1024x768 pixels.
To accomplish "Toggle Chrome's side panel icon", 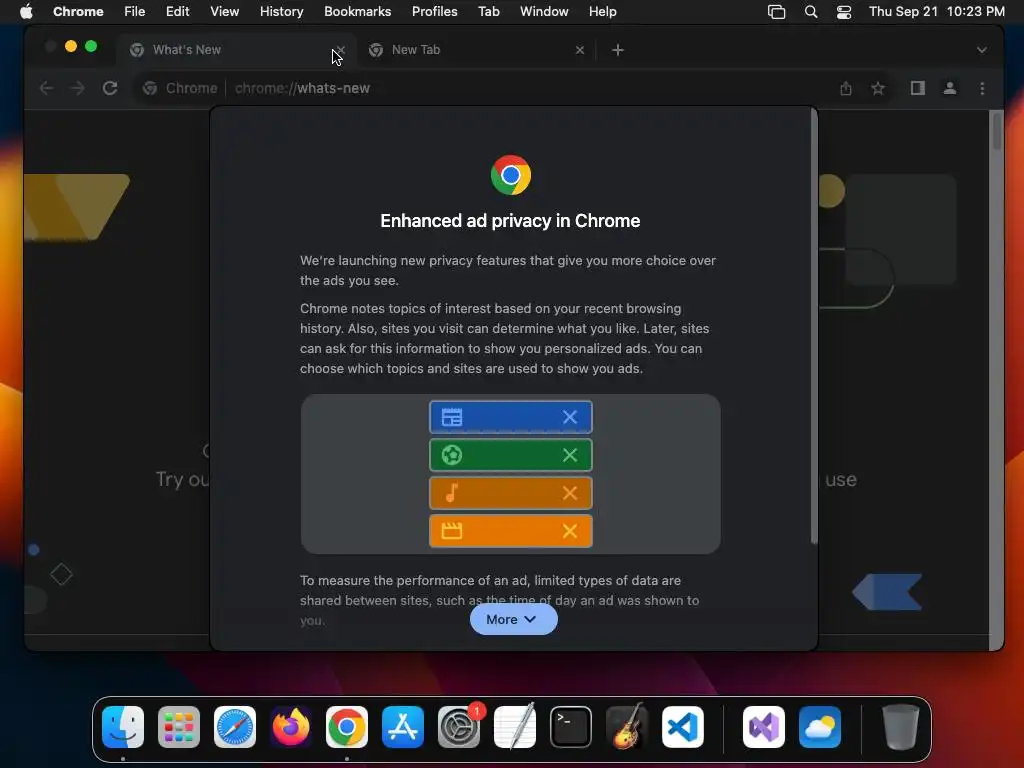I will tap(918, 88).
